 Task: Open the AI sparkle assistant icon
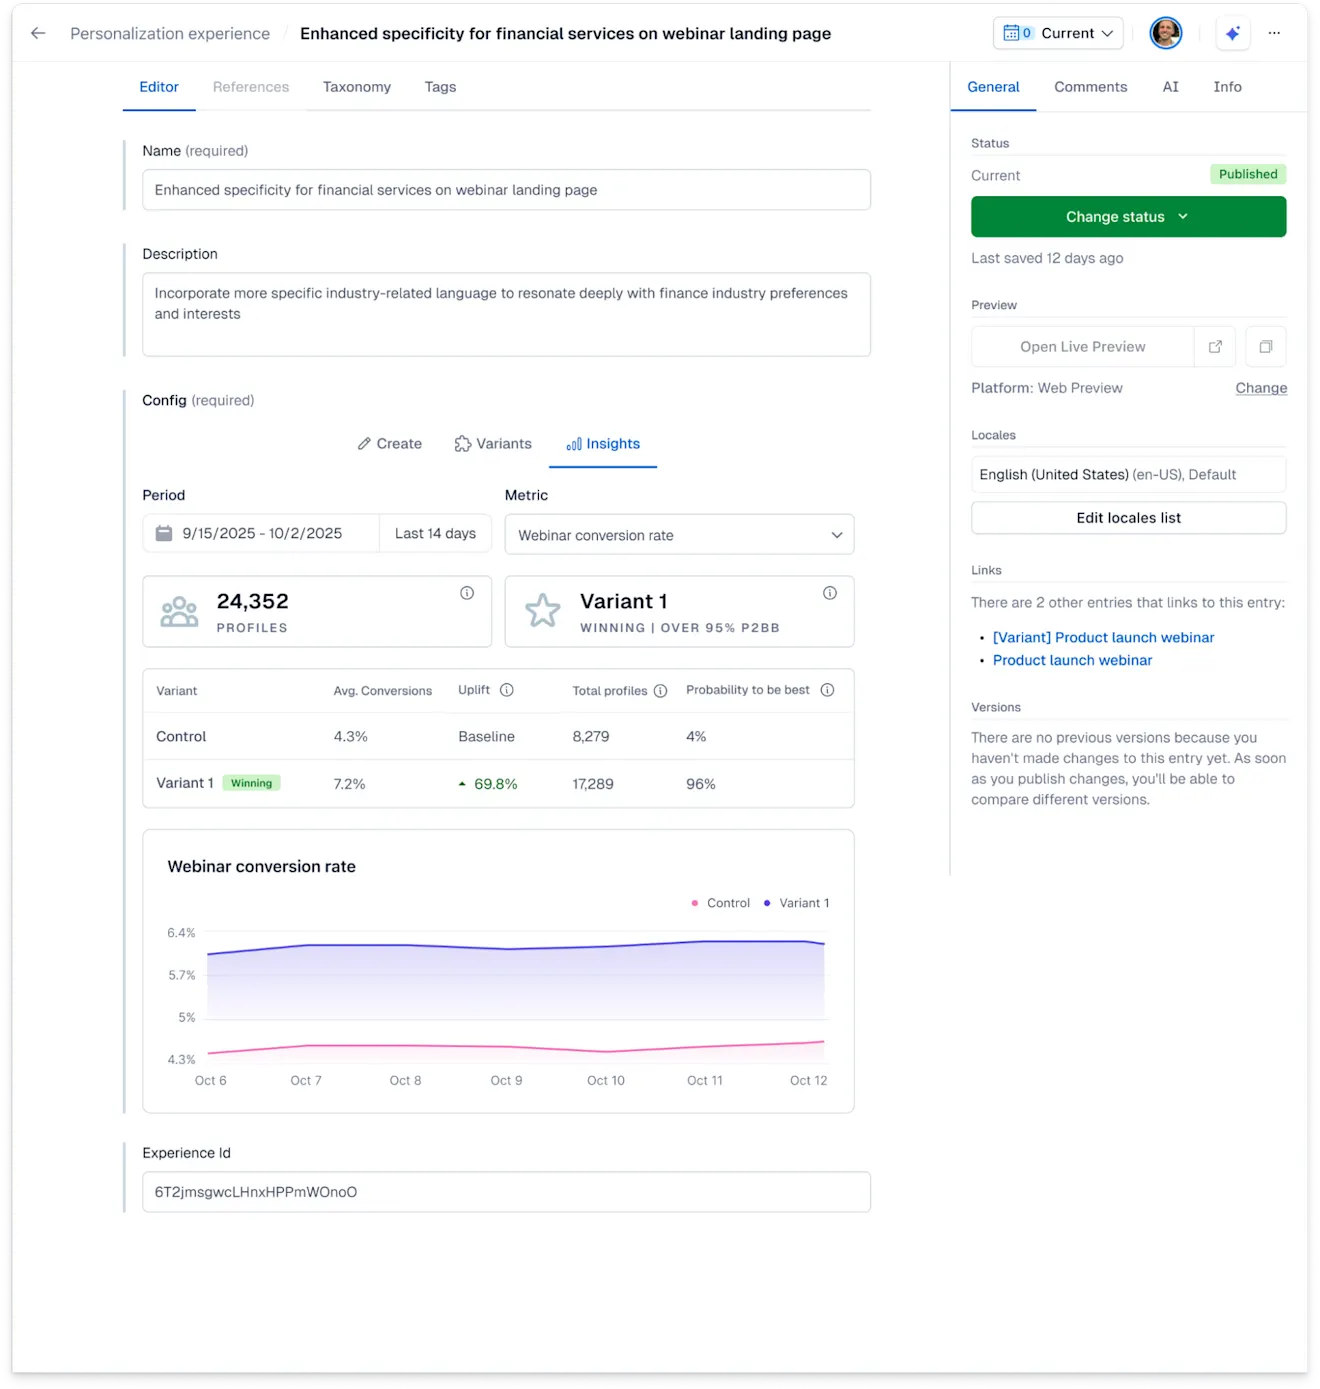pos(1232,33)
